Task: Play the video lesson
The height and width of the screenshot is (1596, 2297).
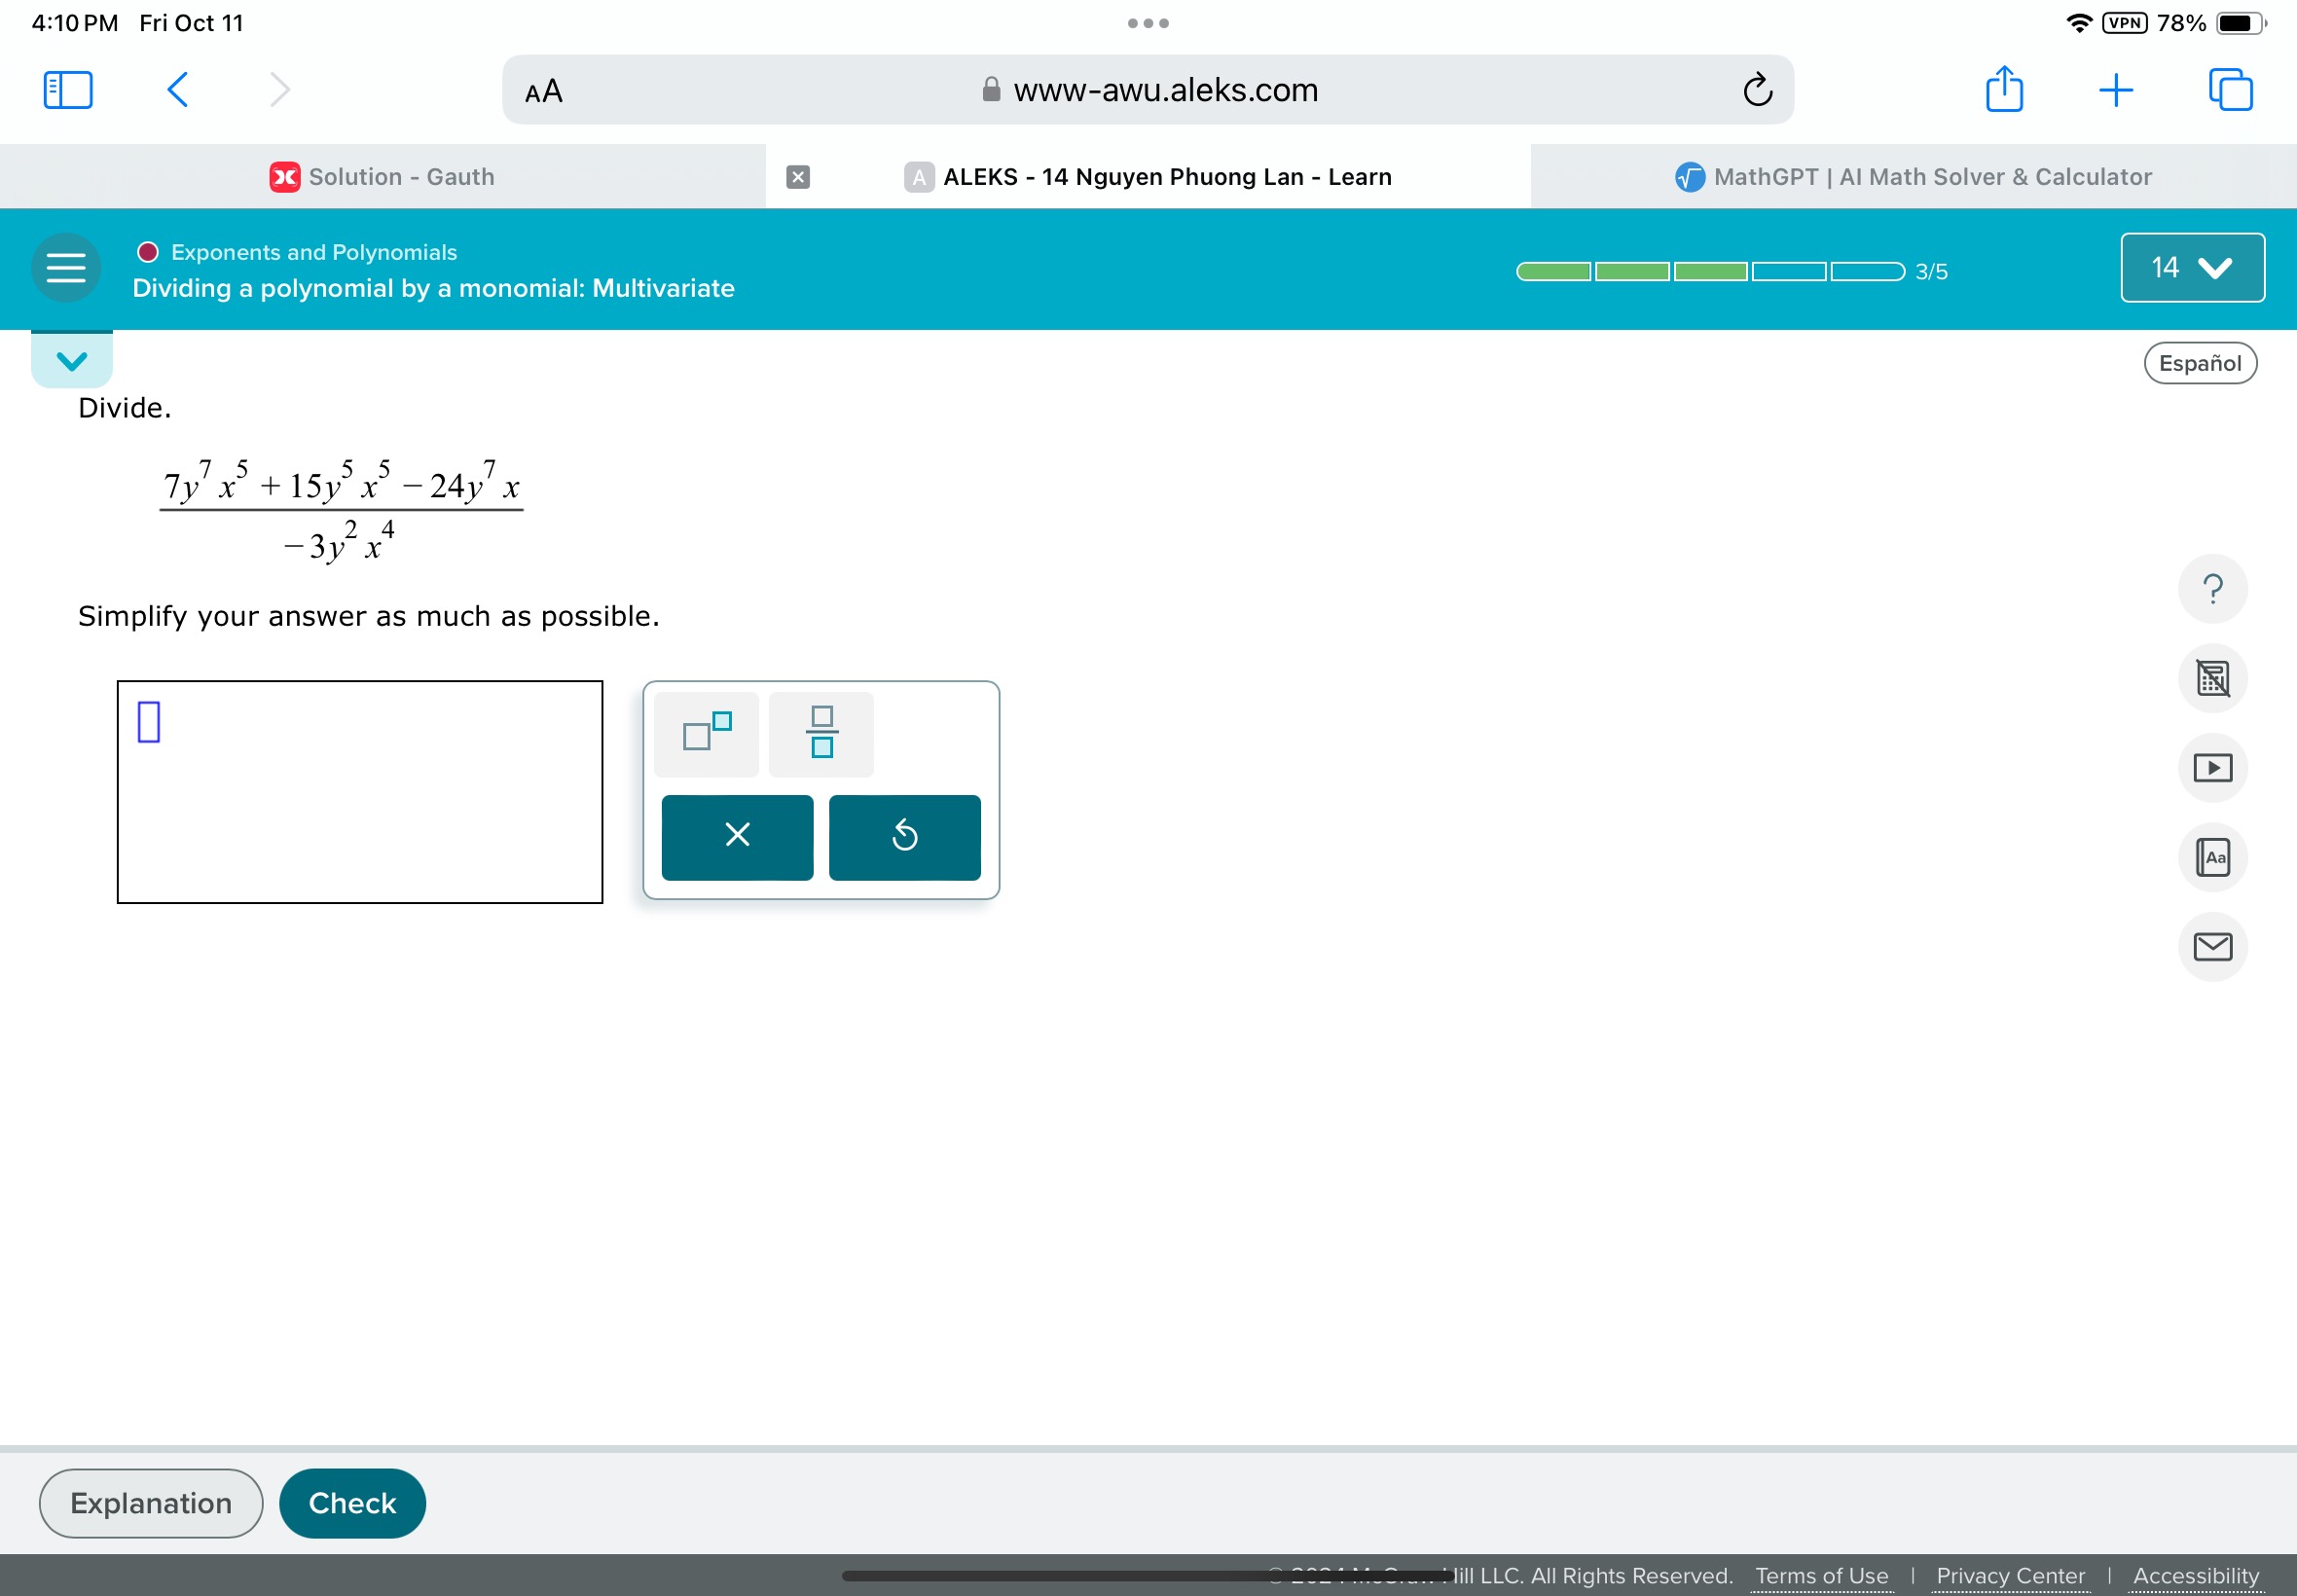Action: (2212, 768)
